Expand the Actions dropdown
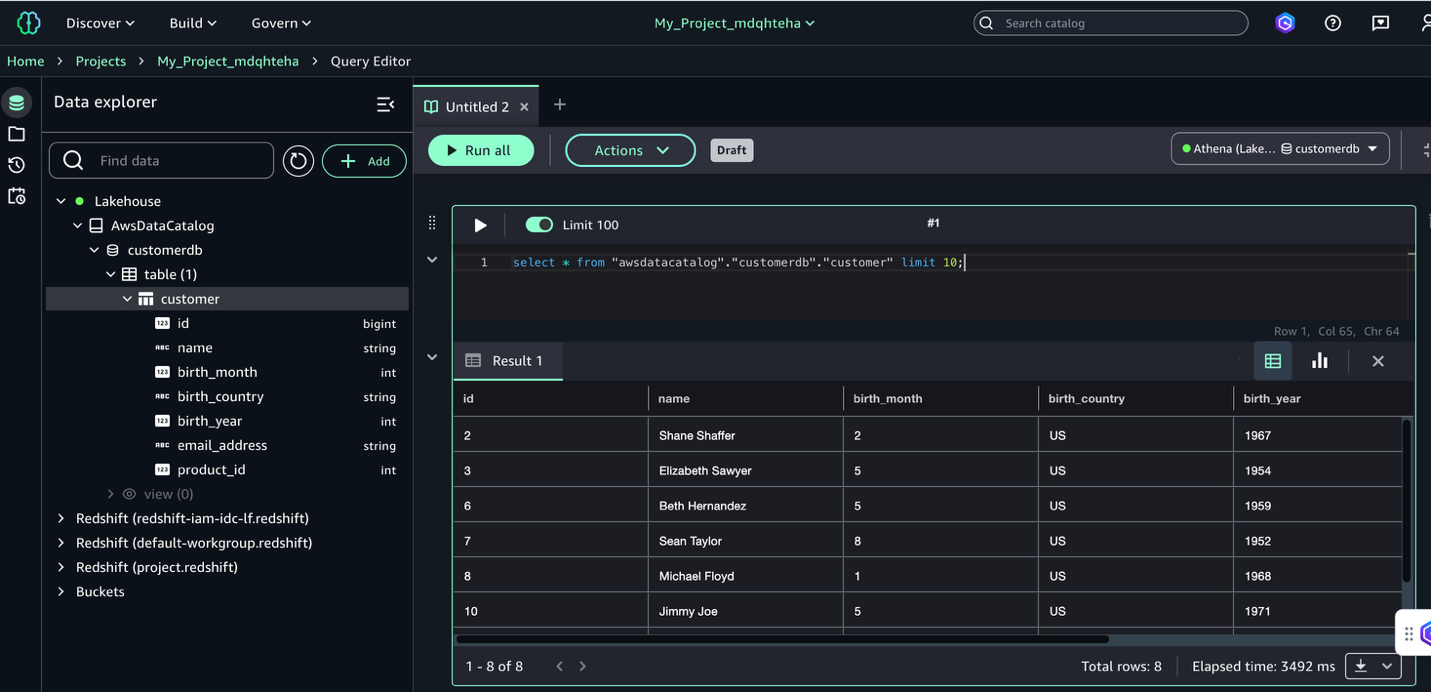 (x=630, y=150)
